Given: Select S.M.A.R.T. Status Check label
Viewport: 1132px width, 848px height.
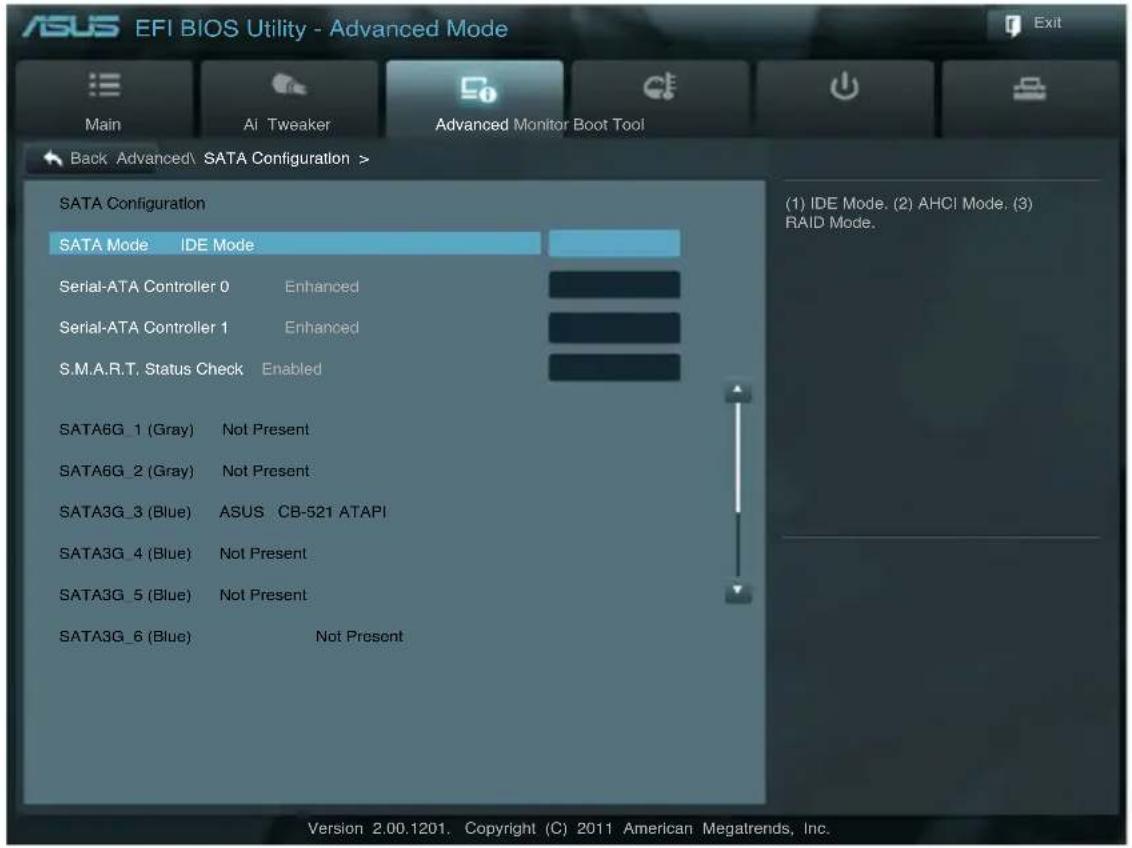Looking at the screenshot, I should point(151,369).
